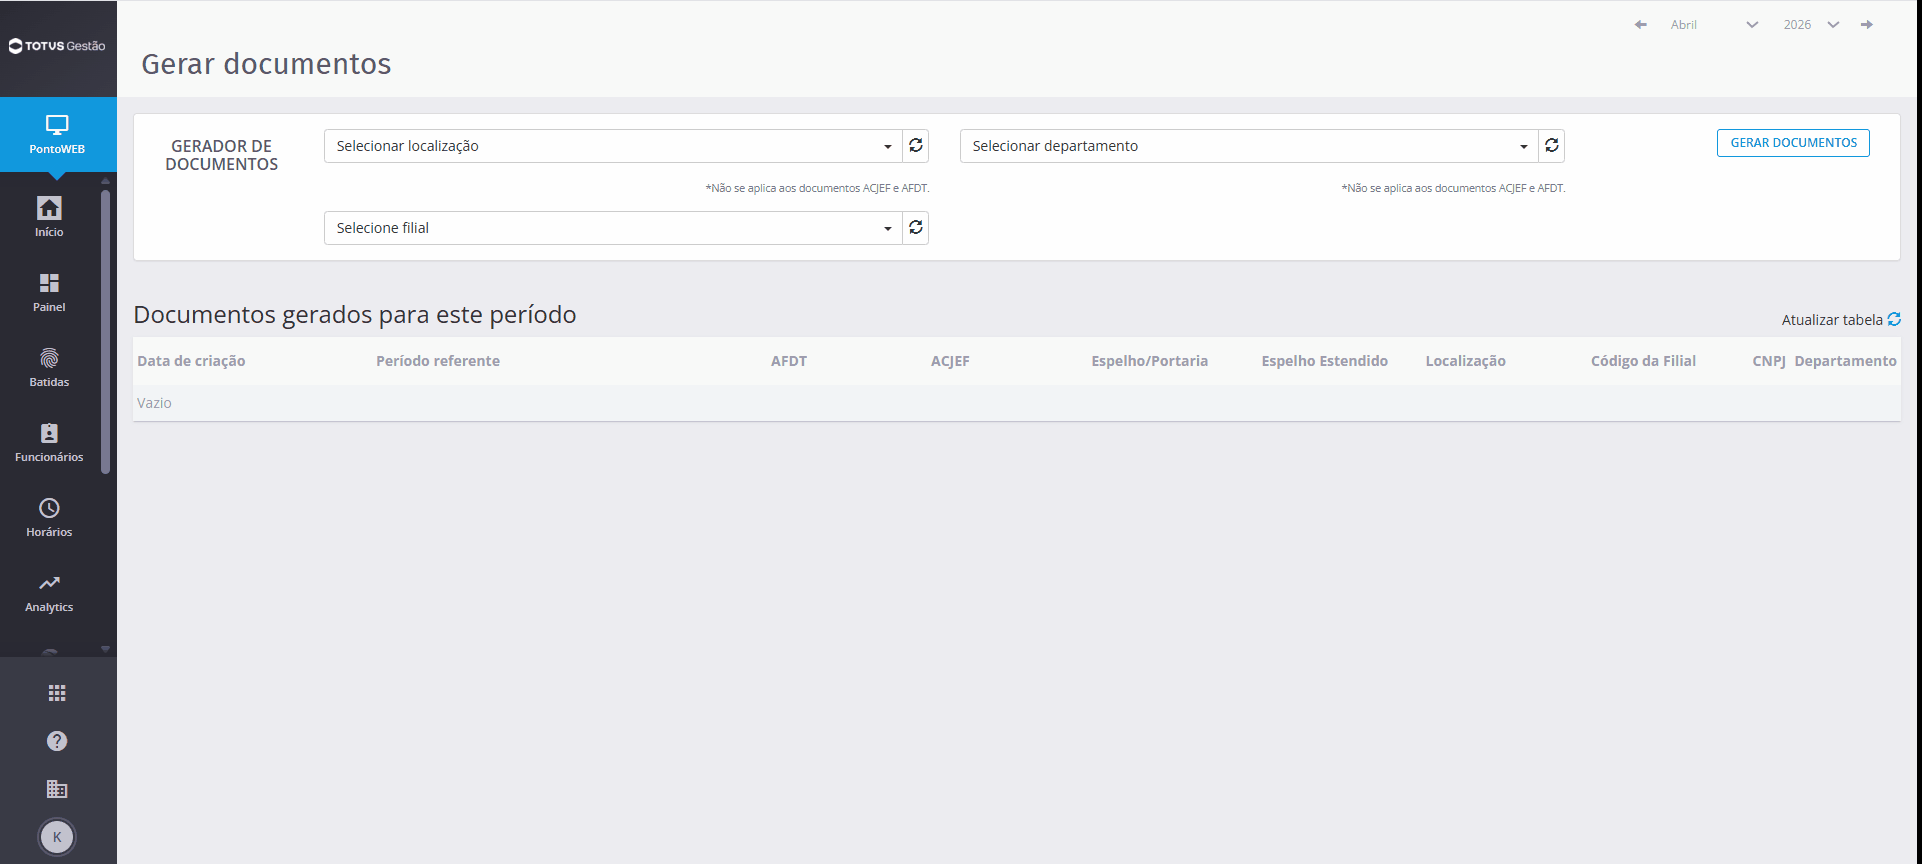Open the apps grid icon
The image size is (1922, 864).
pos(57,693)
